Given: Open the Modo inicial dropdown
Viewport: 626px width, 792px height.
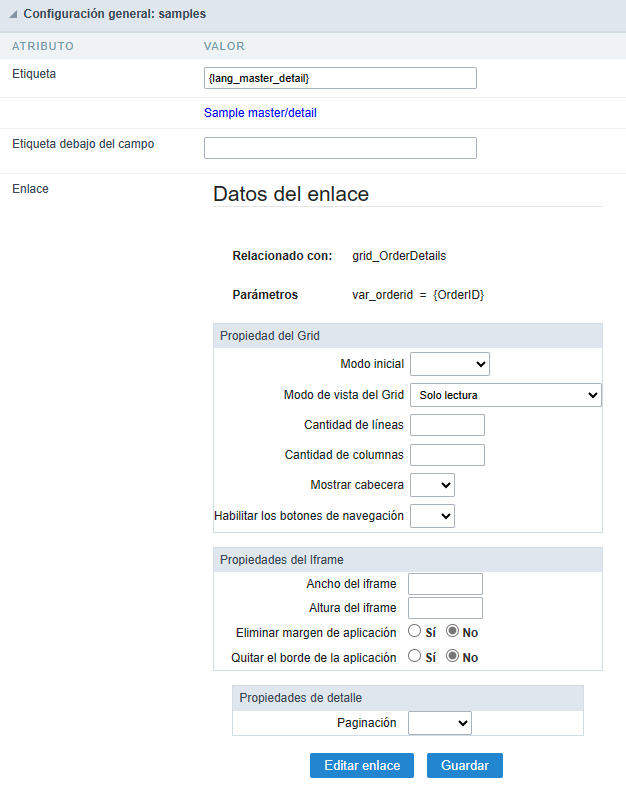Looking at the screenshot, I should [x=449, y=364].
